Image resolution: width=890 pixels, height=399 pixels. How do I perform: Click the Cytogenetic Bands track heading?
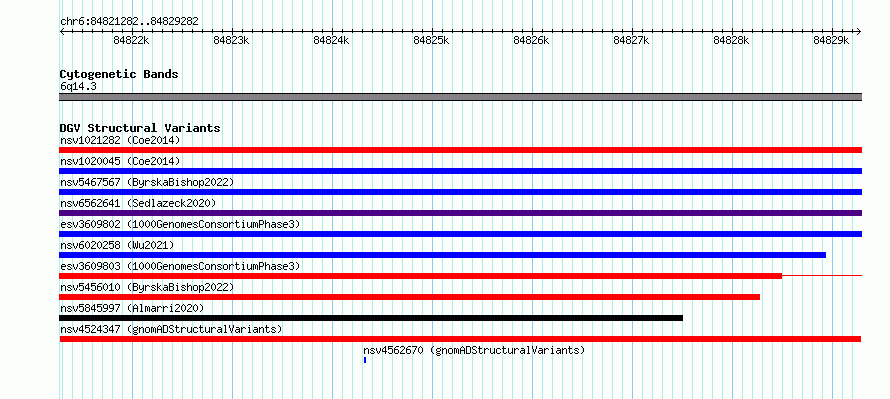[119, 74]
